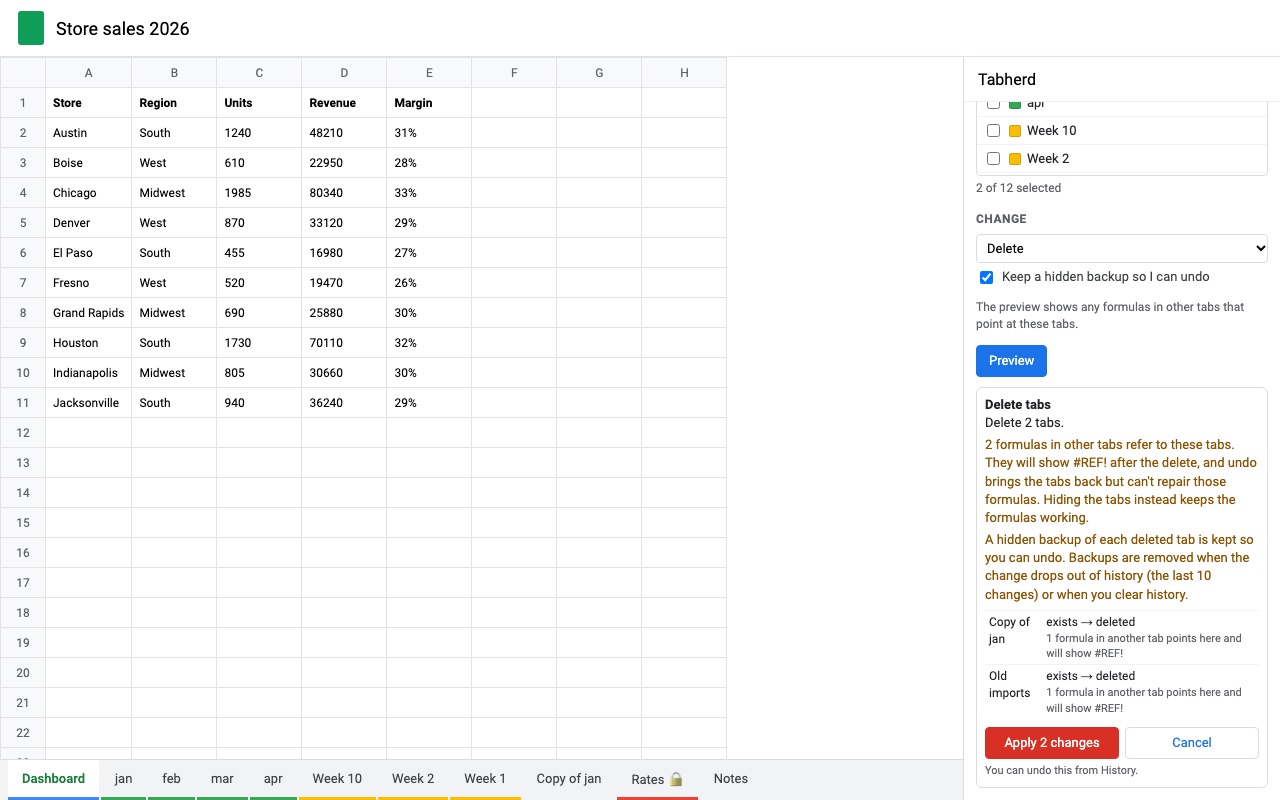
Task: Select row 5 header
Action: [x=23, y=223]
